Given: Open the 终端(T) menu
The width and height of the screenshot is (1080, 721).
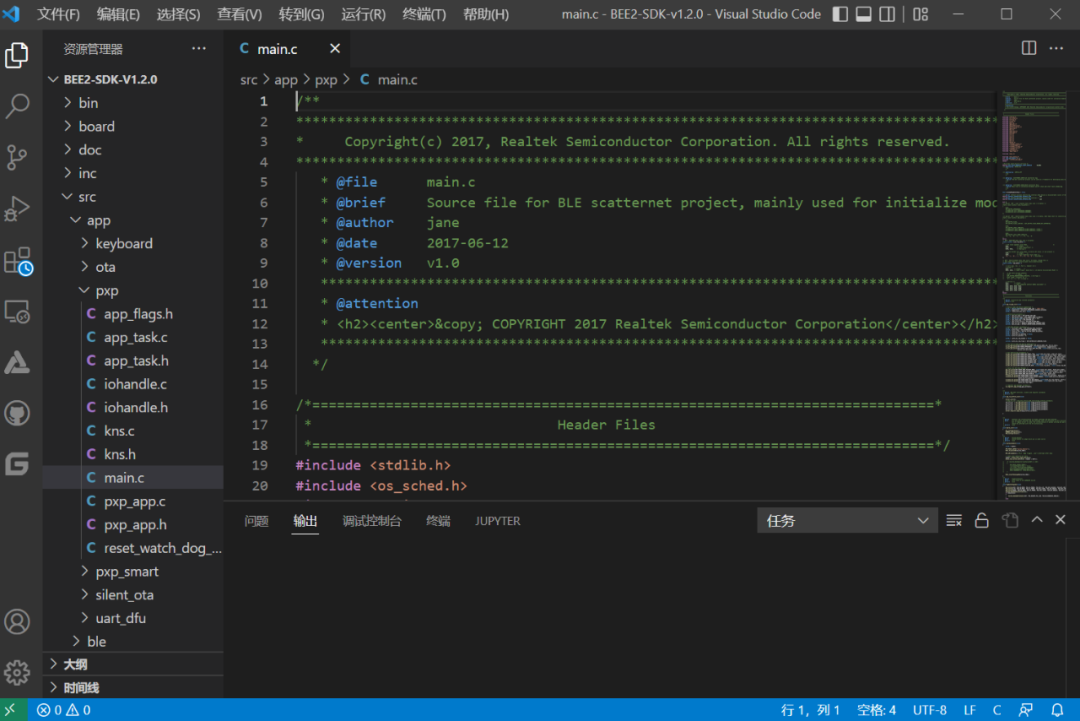Looking at the screenshot, I should (x=424, y=14).
